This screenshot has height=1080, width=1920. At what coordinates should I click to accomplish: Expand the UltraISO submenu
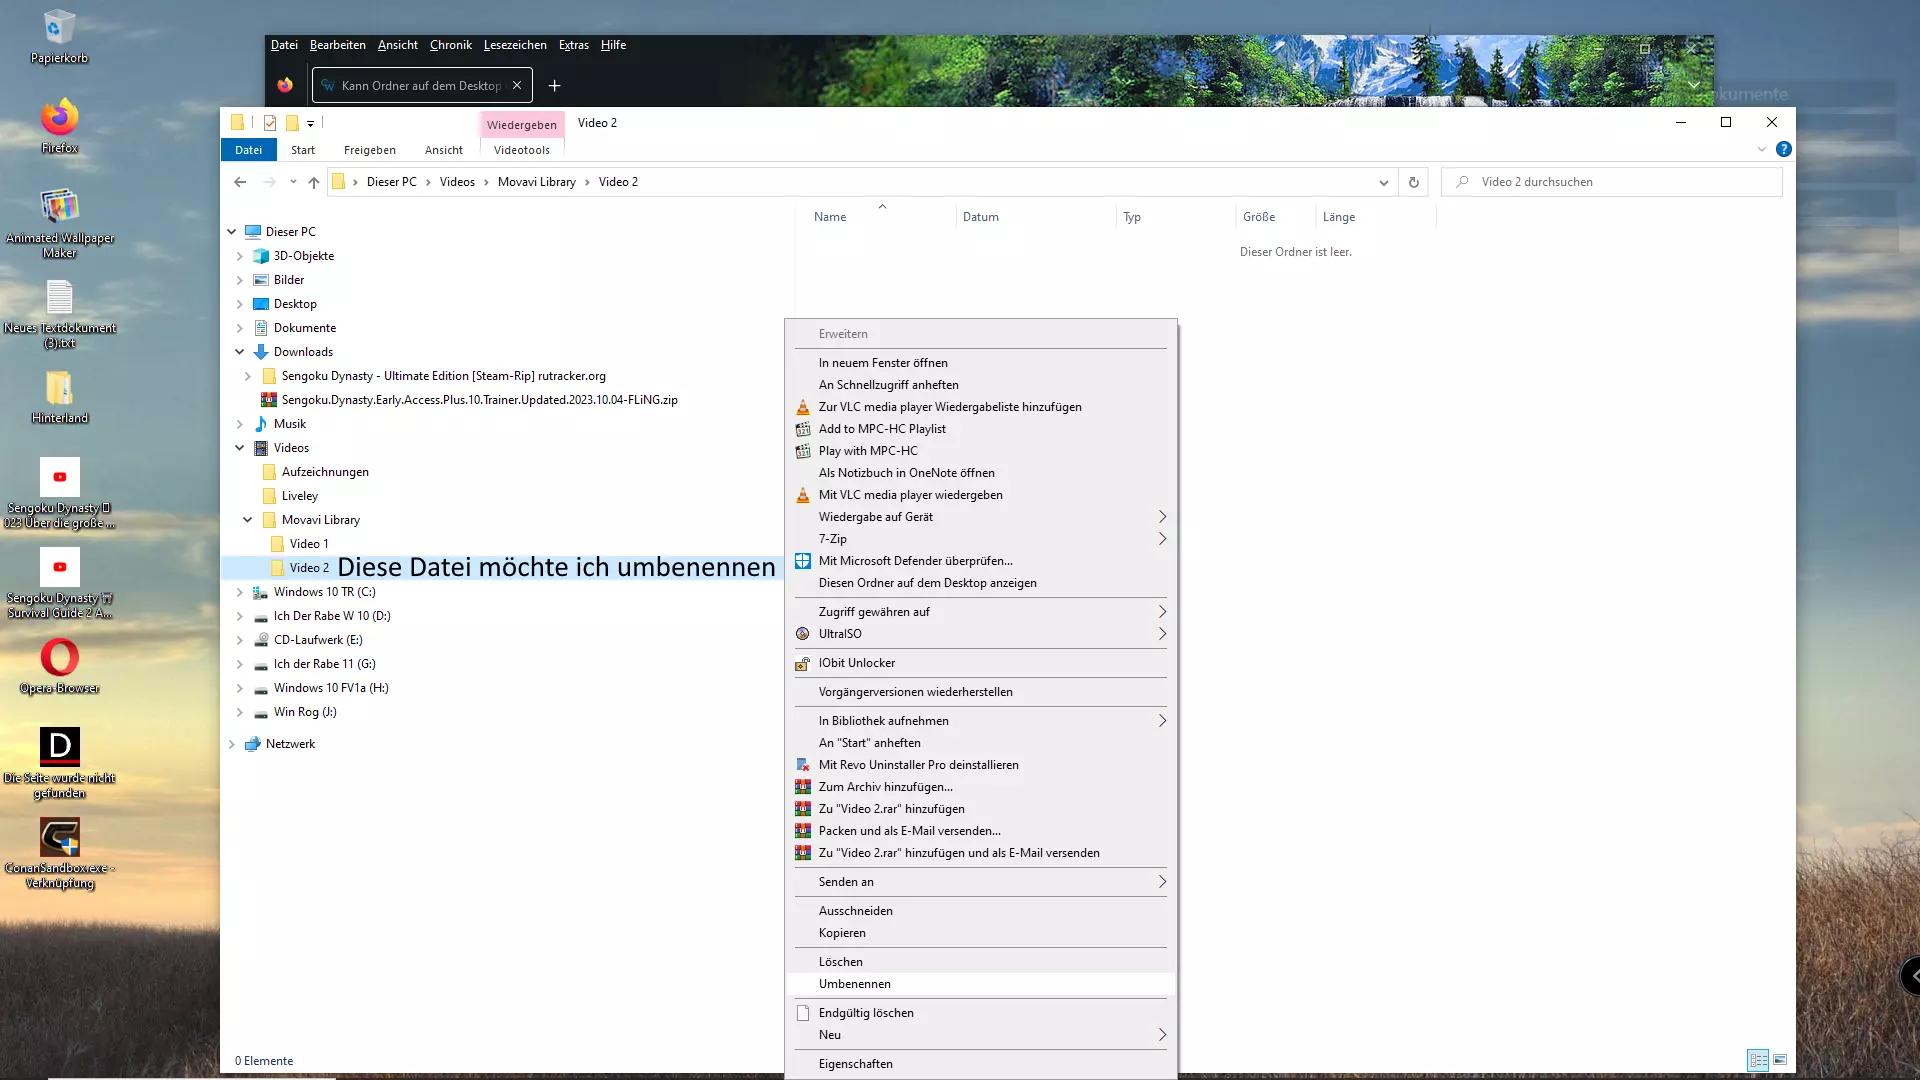coord(980,634)
